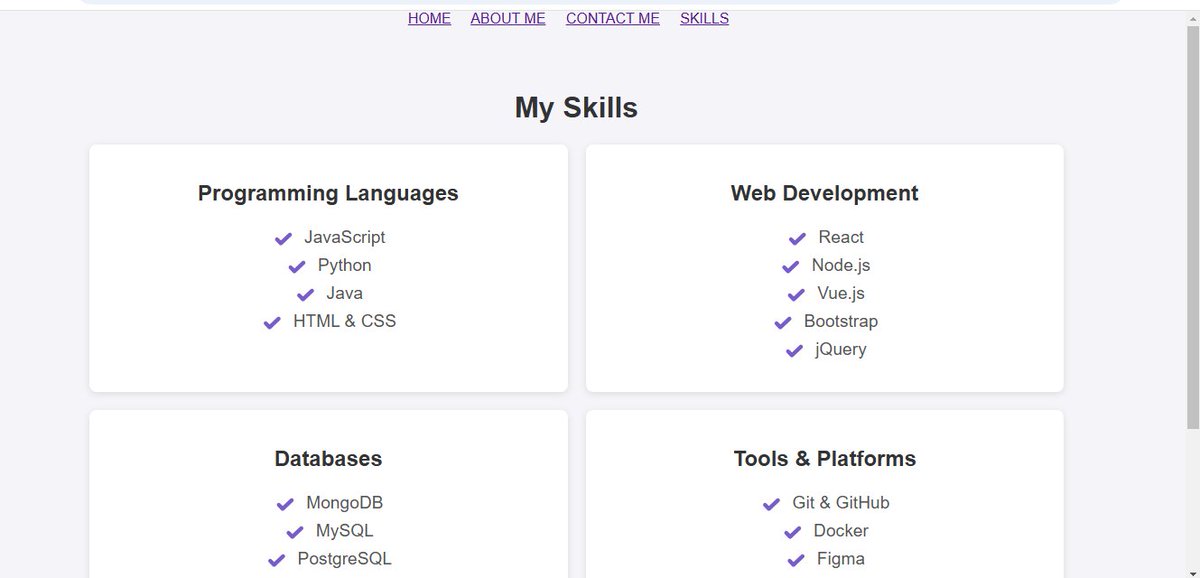1200x578 pixels.
Task: Select the Git & GitHub skill text
Action: pyautogui.click(x=841, y=503)
